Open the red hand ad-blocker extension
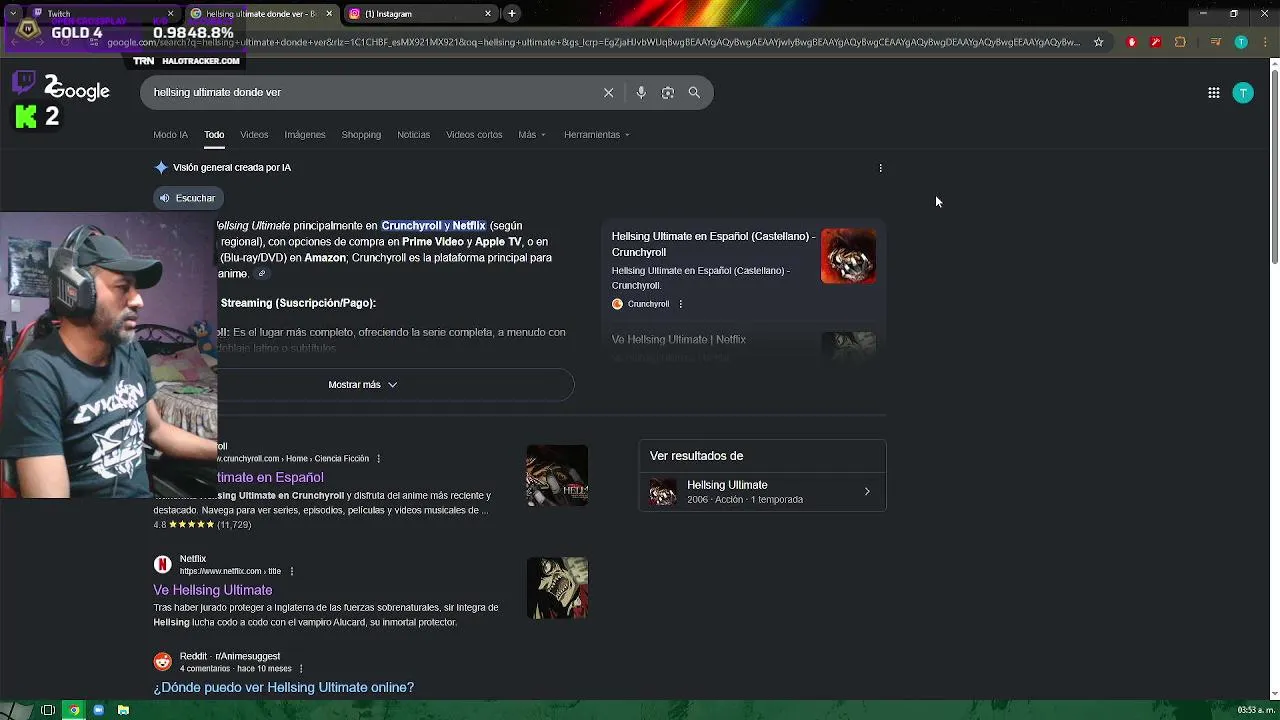This screenshot has height=720, width=1280. coord(1132,42)
